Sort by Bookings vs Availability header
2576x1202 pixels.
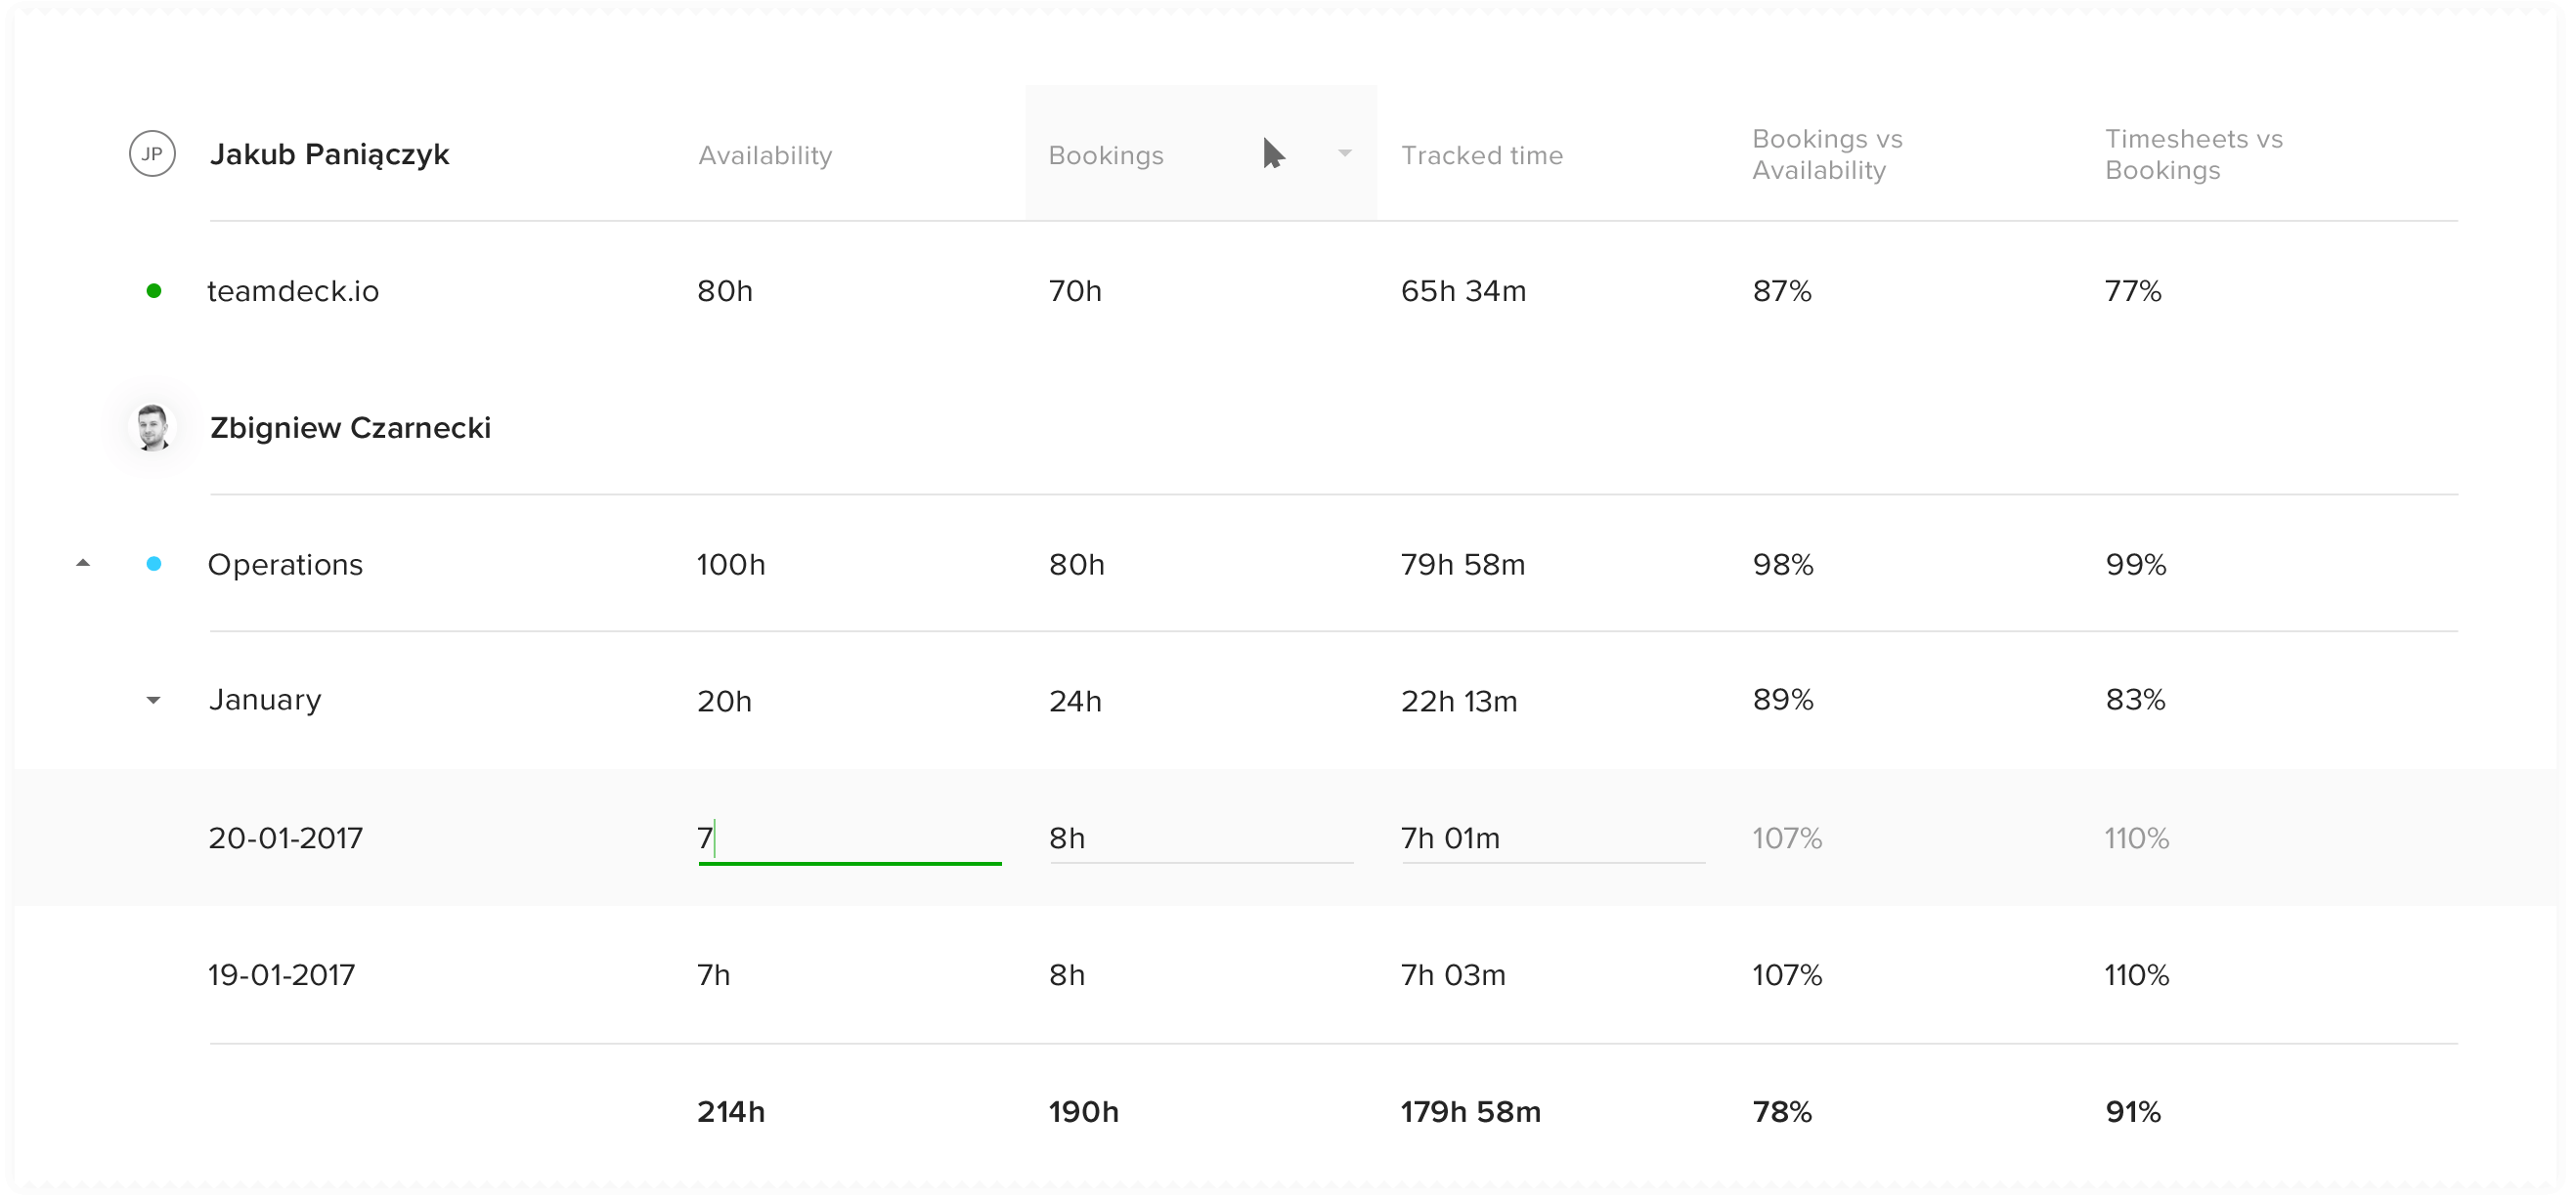(1827, 154)
